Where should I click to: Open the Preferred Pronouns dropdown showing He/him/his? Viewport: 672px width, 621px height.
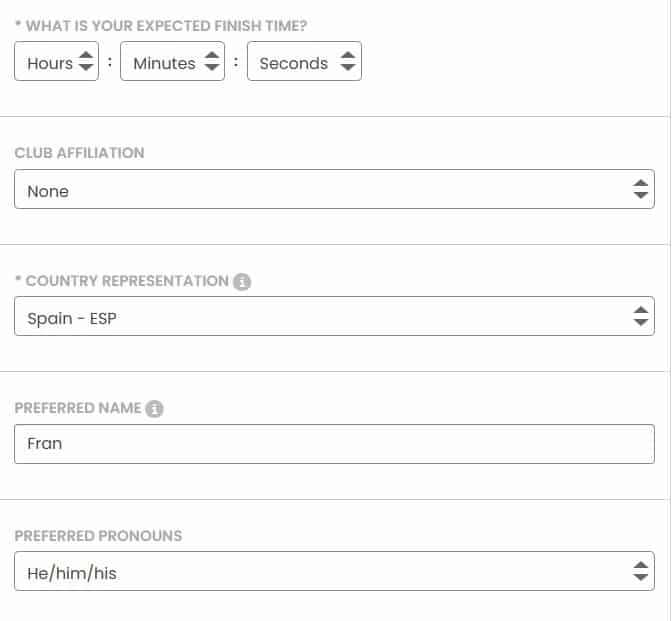click(320, 572)
